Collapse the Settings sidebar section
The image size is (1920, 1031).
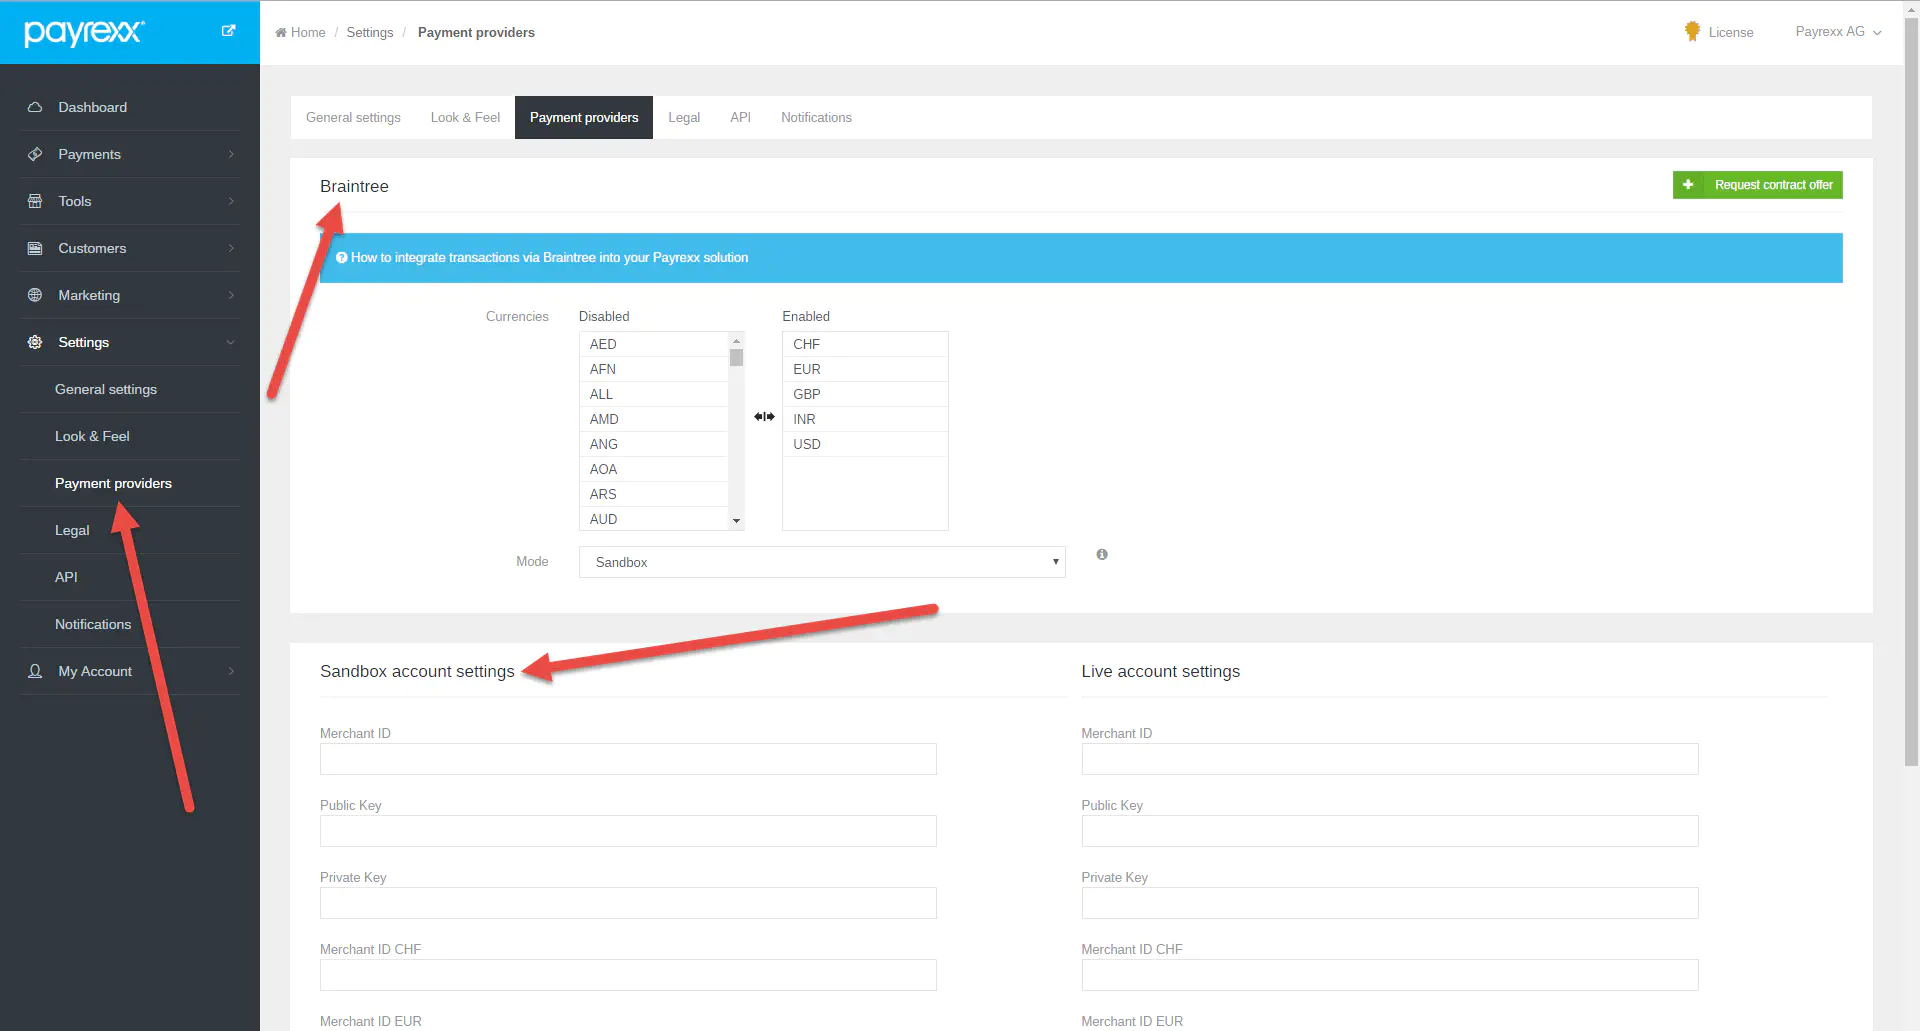[130, 342]
